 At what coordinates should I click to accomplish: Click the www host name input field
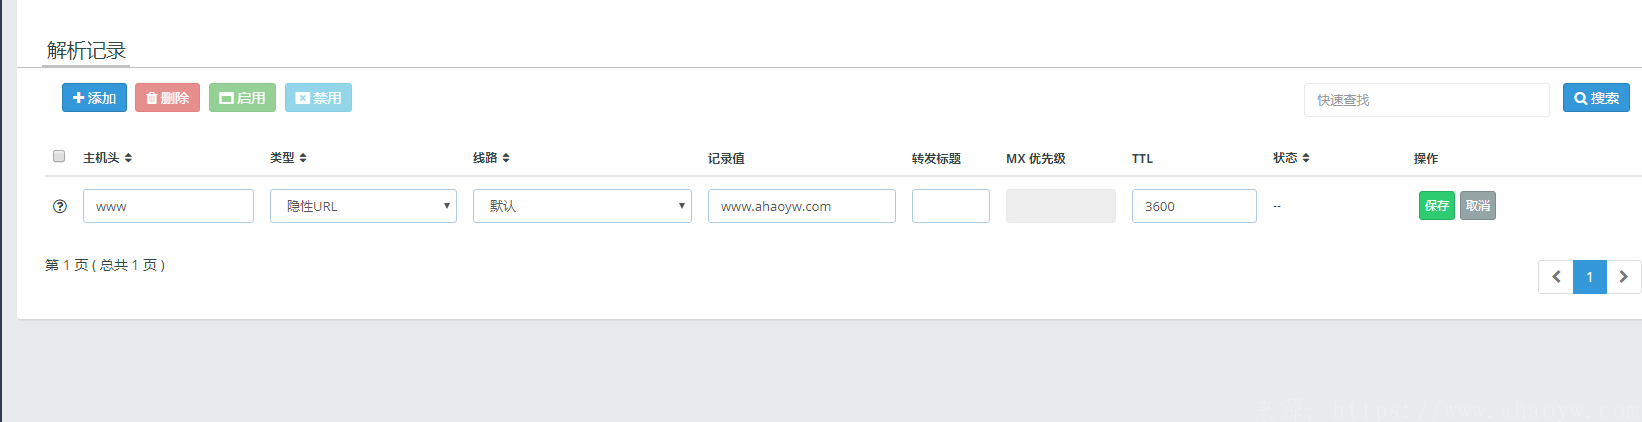click(x=168, y=206)
